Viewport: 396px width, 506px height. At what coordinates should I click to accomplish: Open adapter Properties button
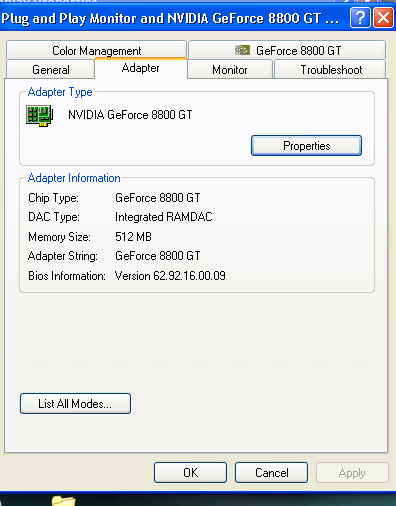tap(306, 145)
